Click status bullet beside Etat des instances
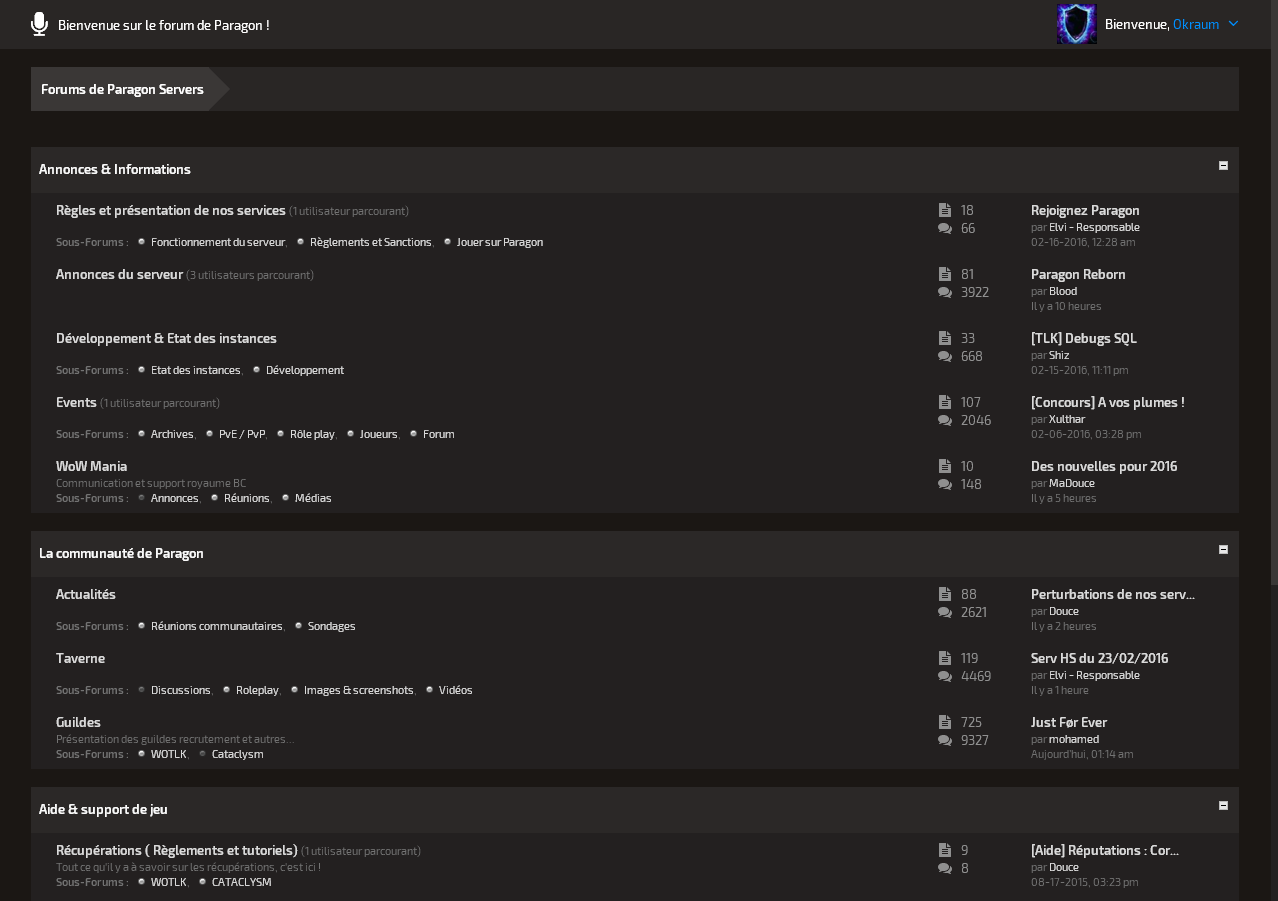 (x=142, y=370)
